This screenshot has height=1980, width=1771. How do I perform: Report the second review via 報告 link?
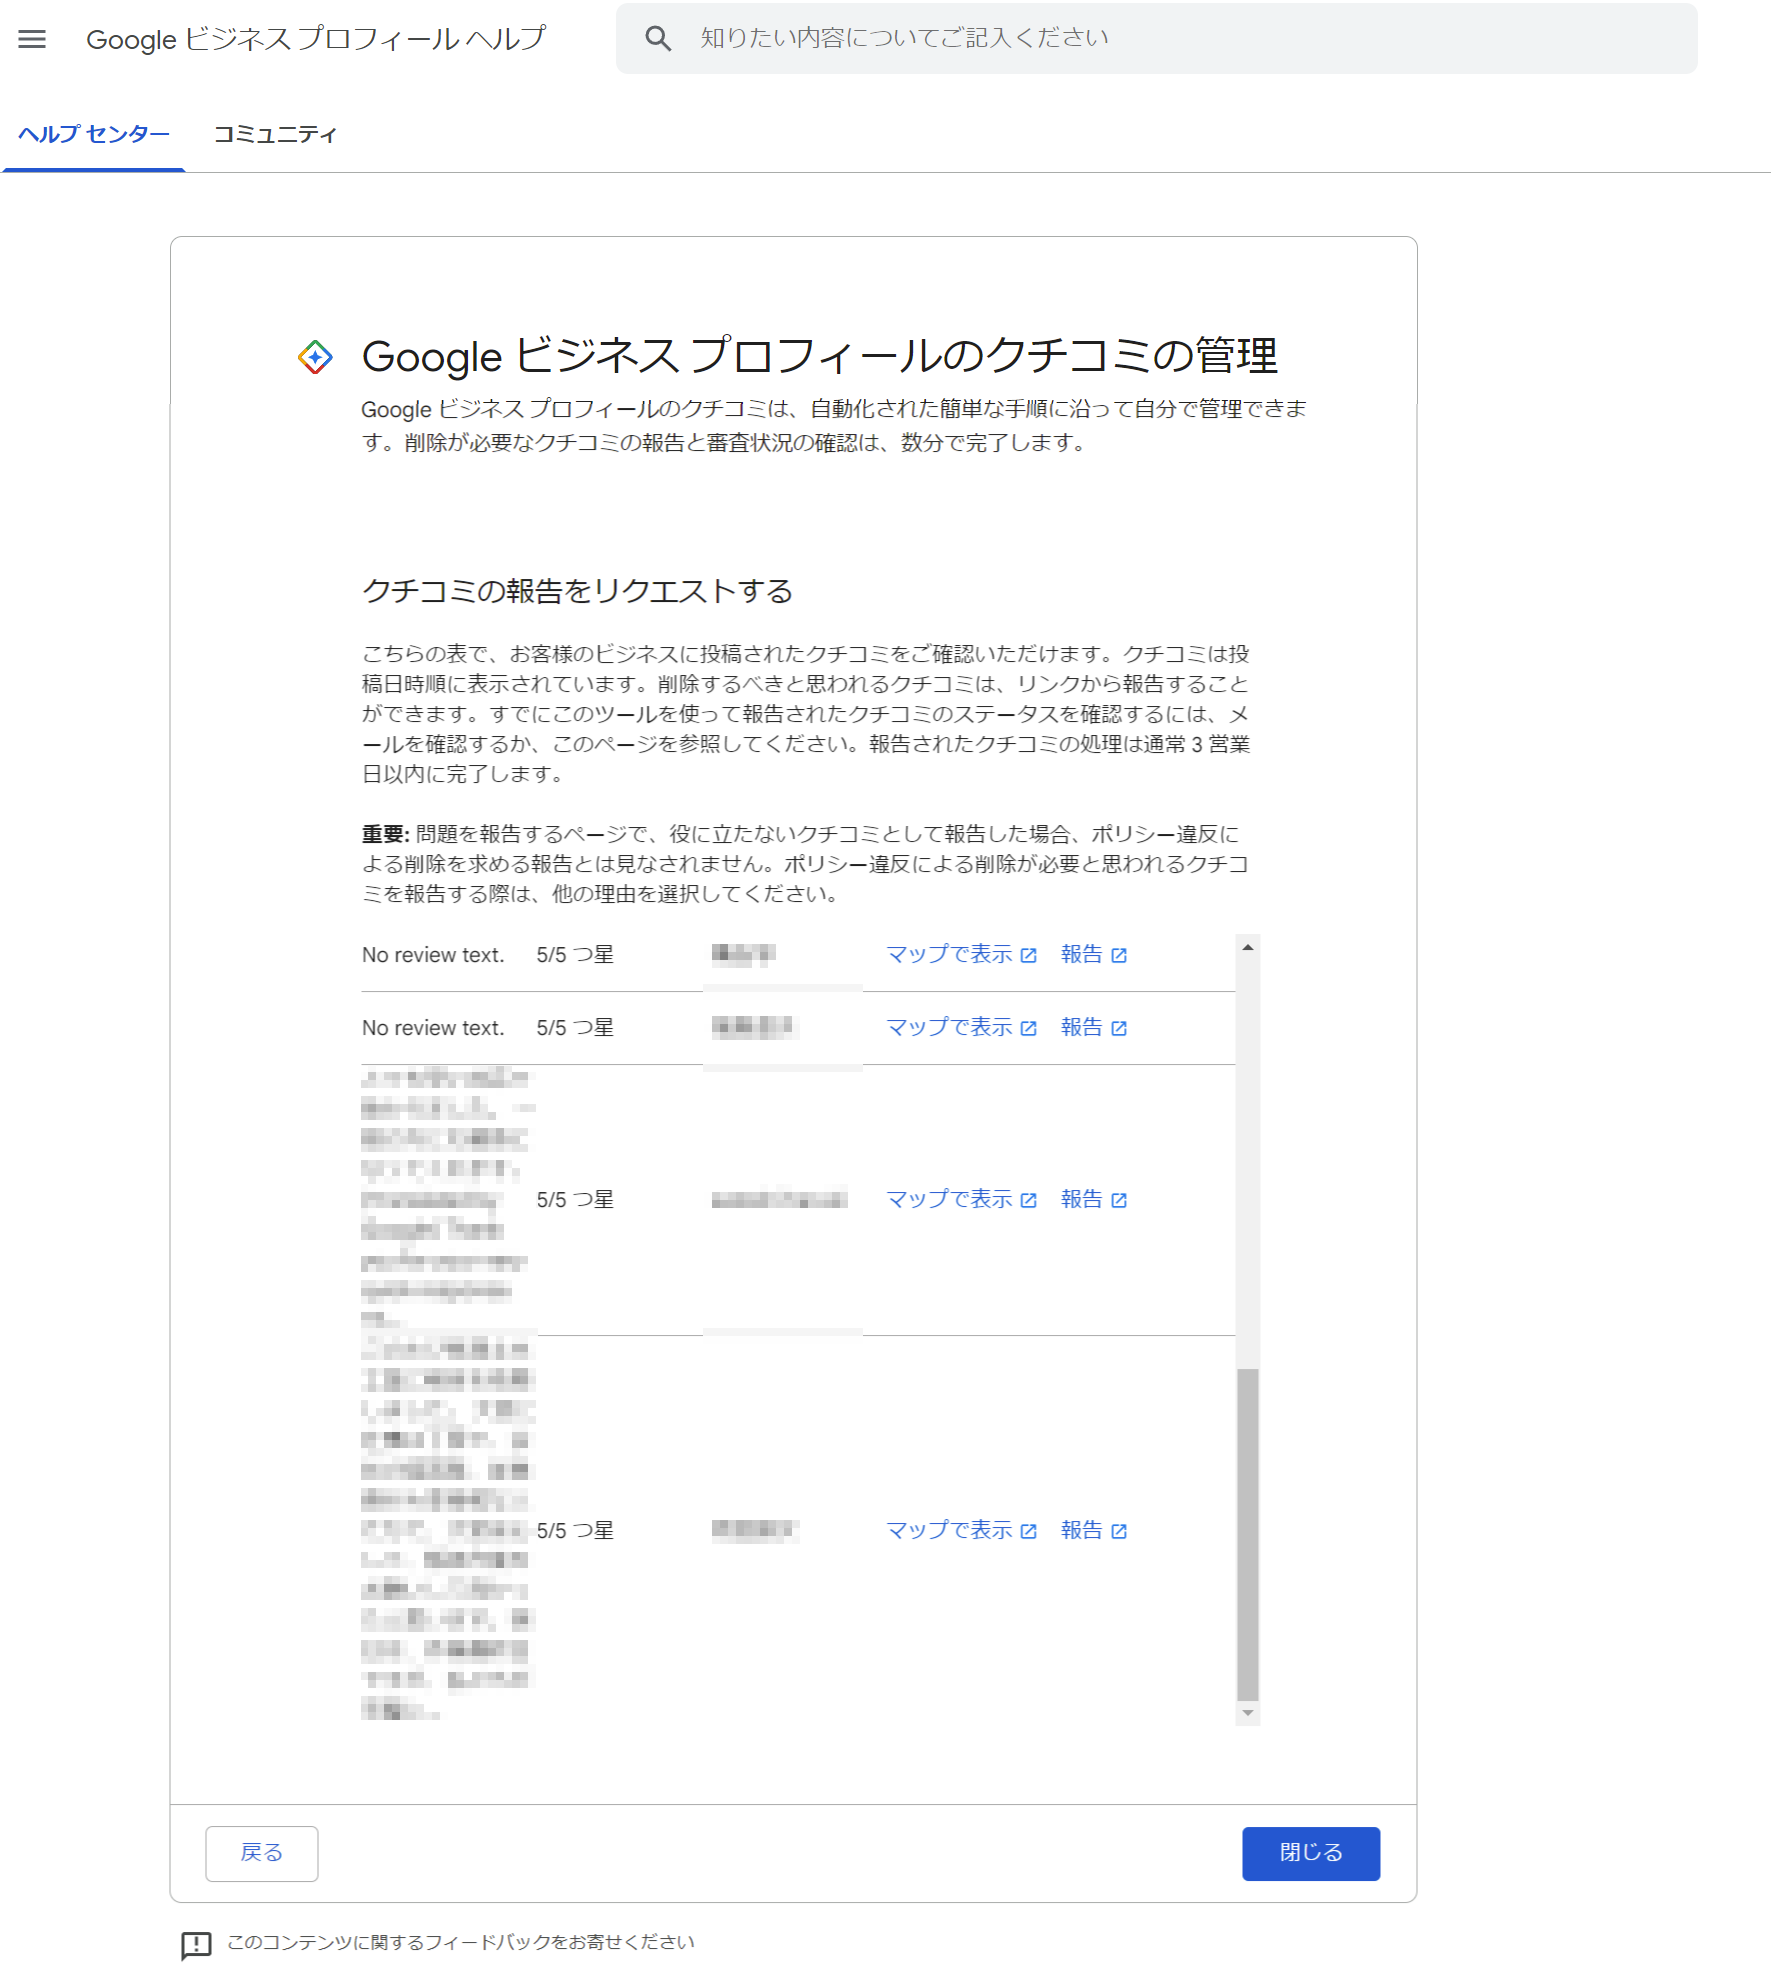pos(1081,1027)
